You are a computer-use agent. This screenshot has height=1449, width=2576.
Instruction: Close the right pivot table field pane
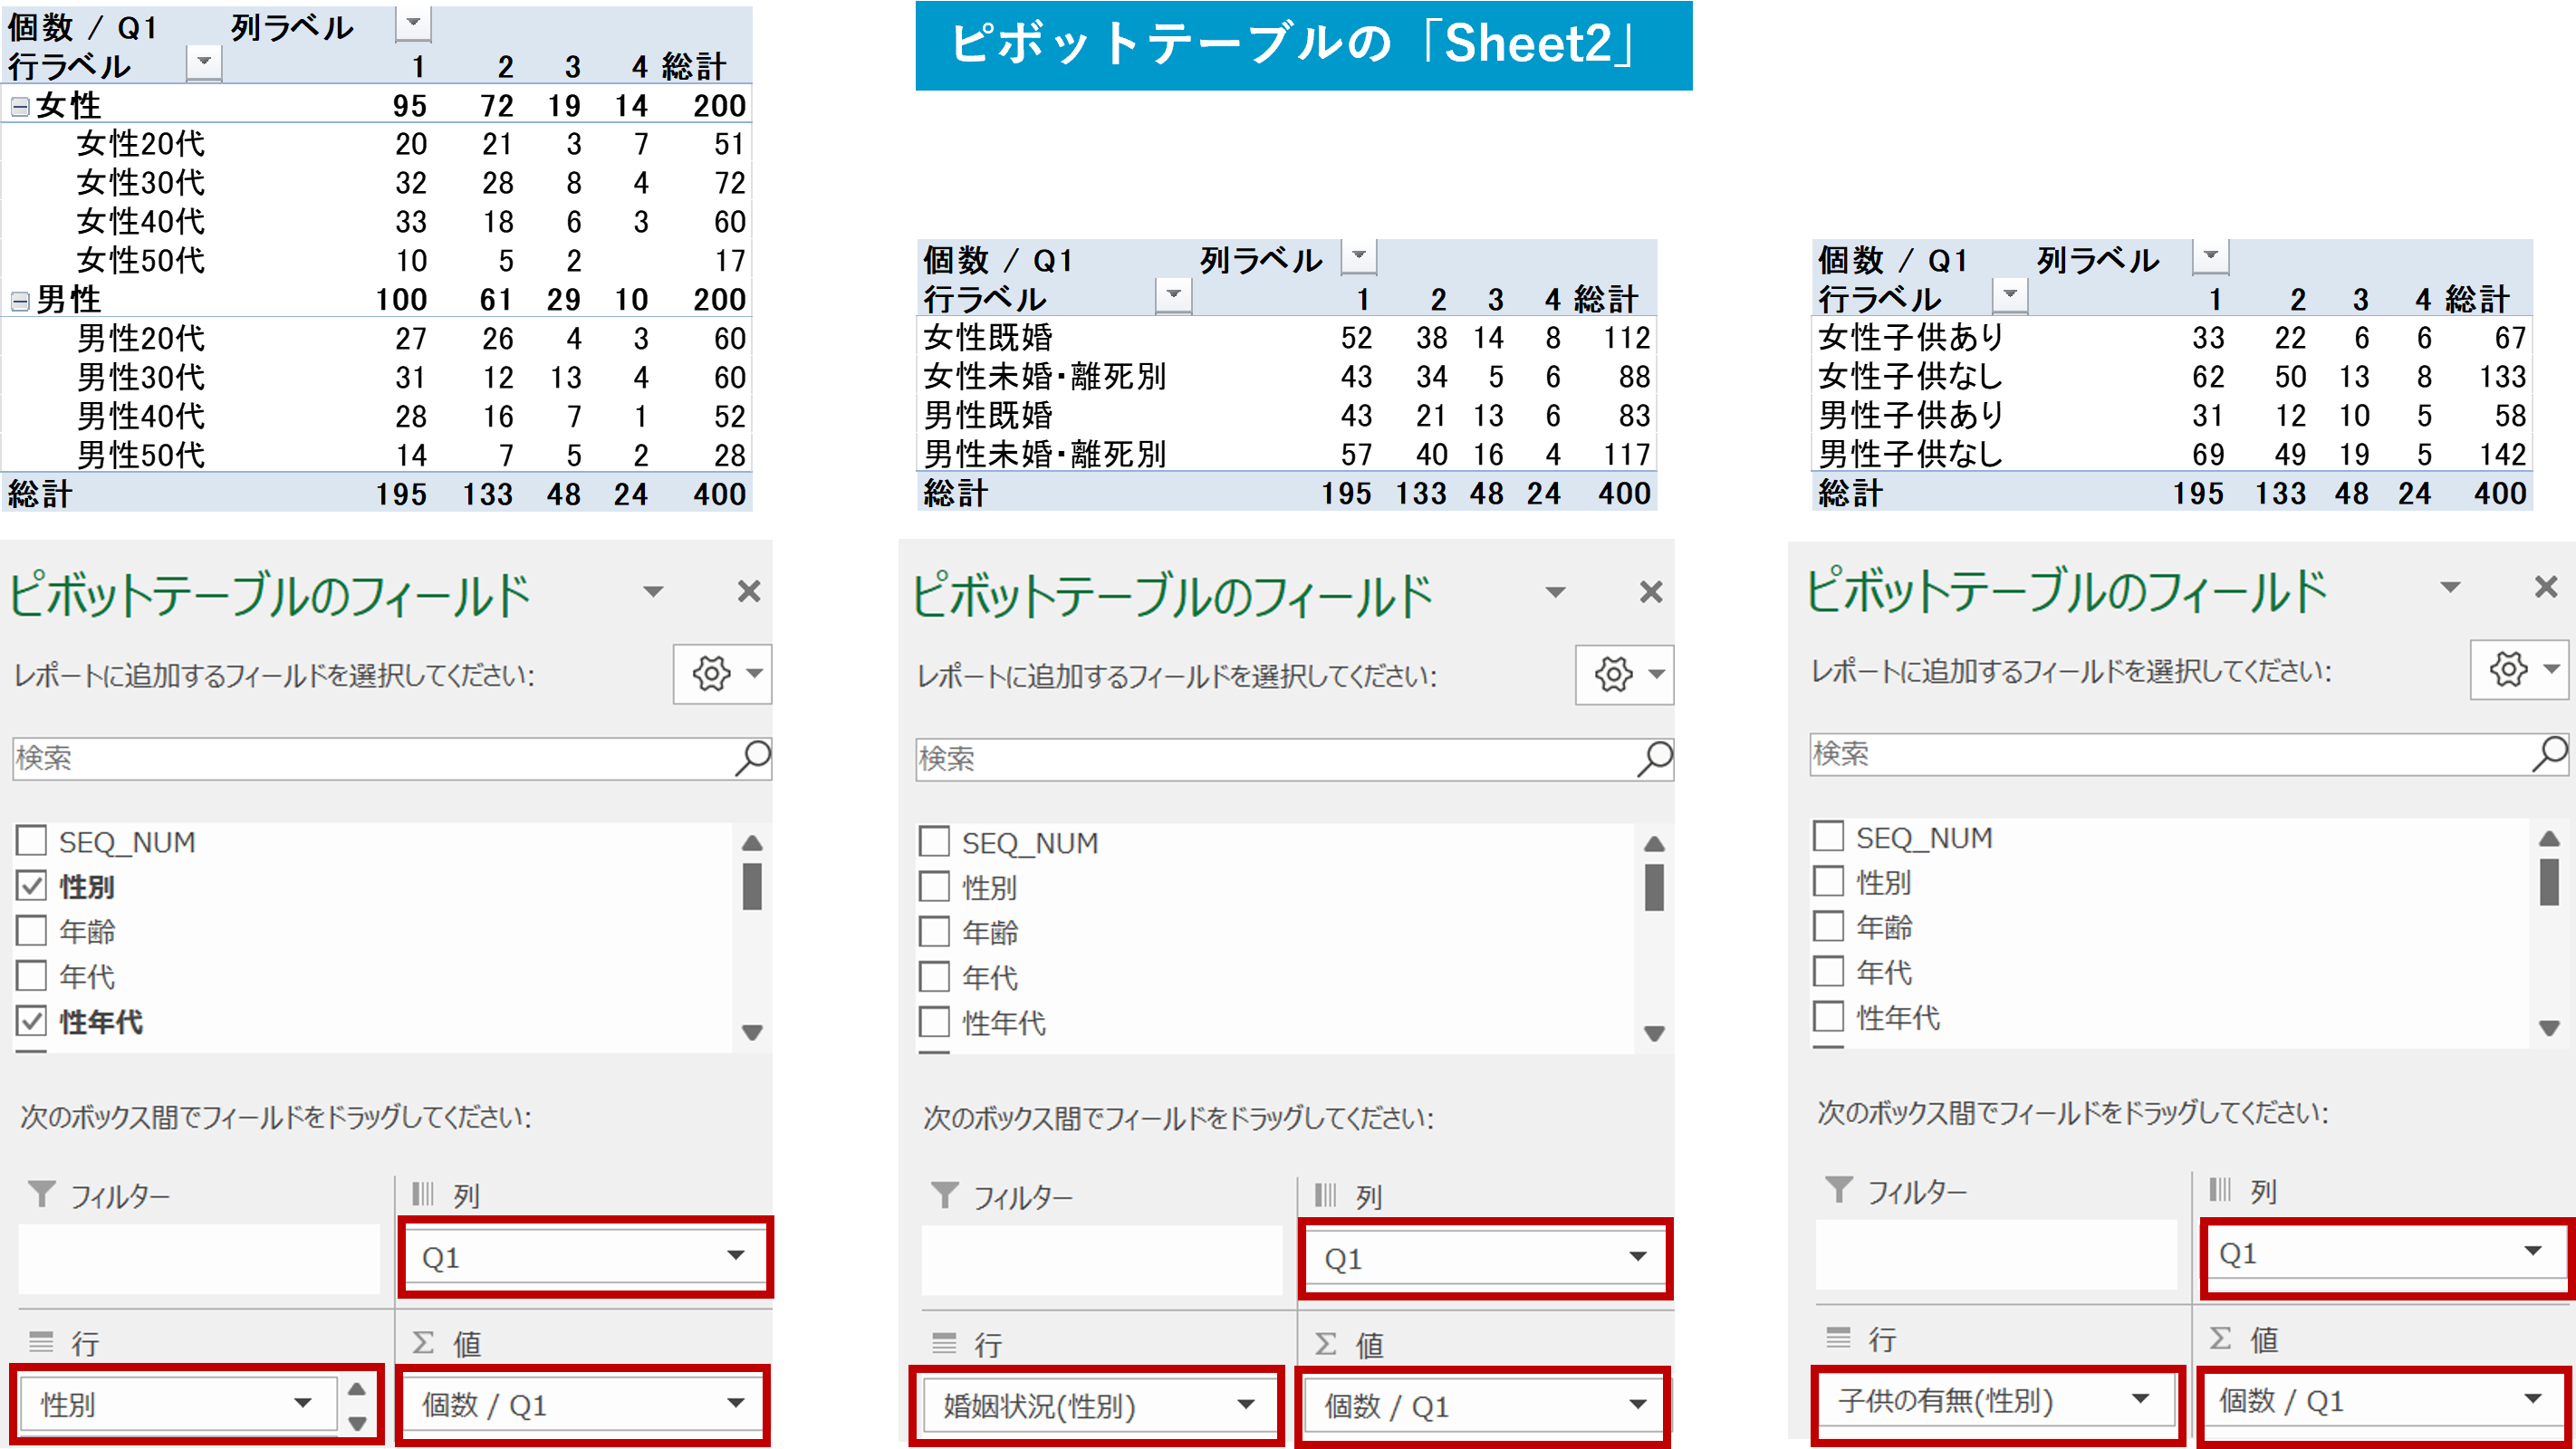2546,587
